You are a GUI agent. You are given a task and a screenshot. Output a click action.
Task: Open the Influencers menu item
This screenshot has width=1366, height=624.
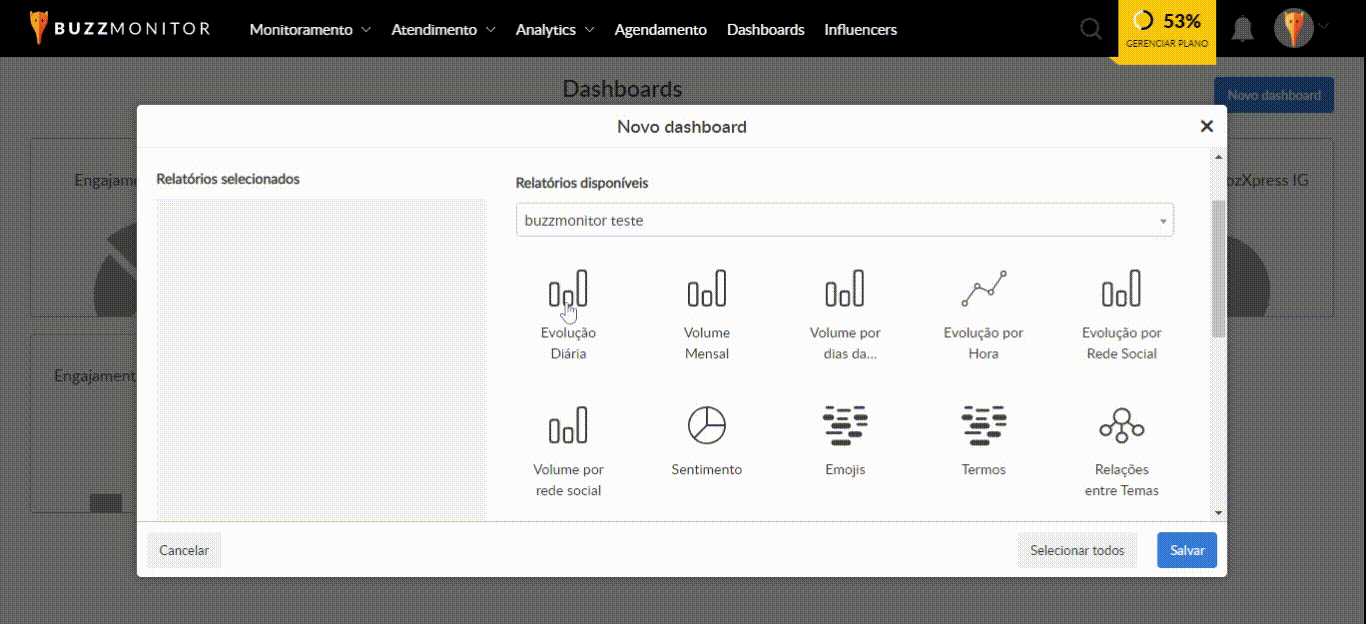point(860,30)
